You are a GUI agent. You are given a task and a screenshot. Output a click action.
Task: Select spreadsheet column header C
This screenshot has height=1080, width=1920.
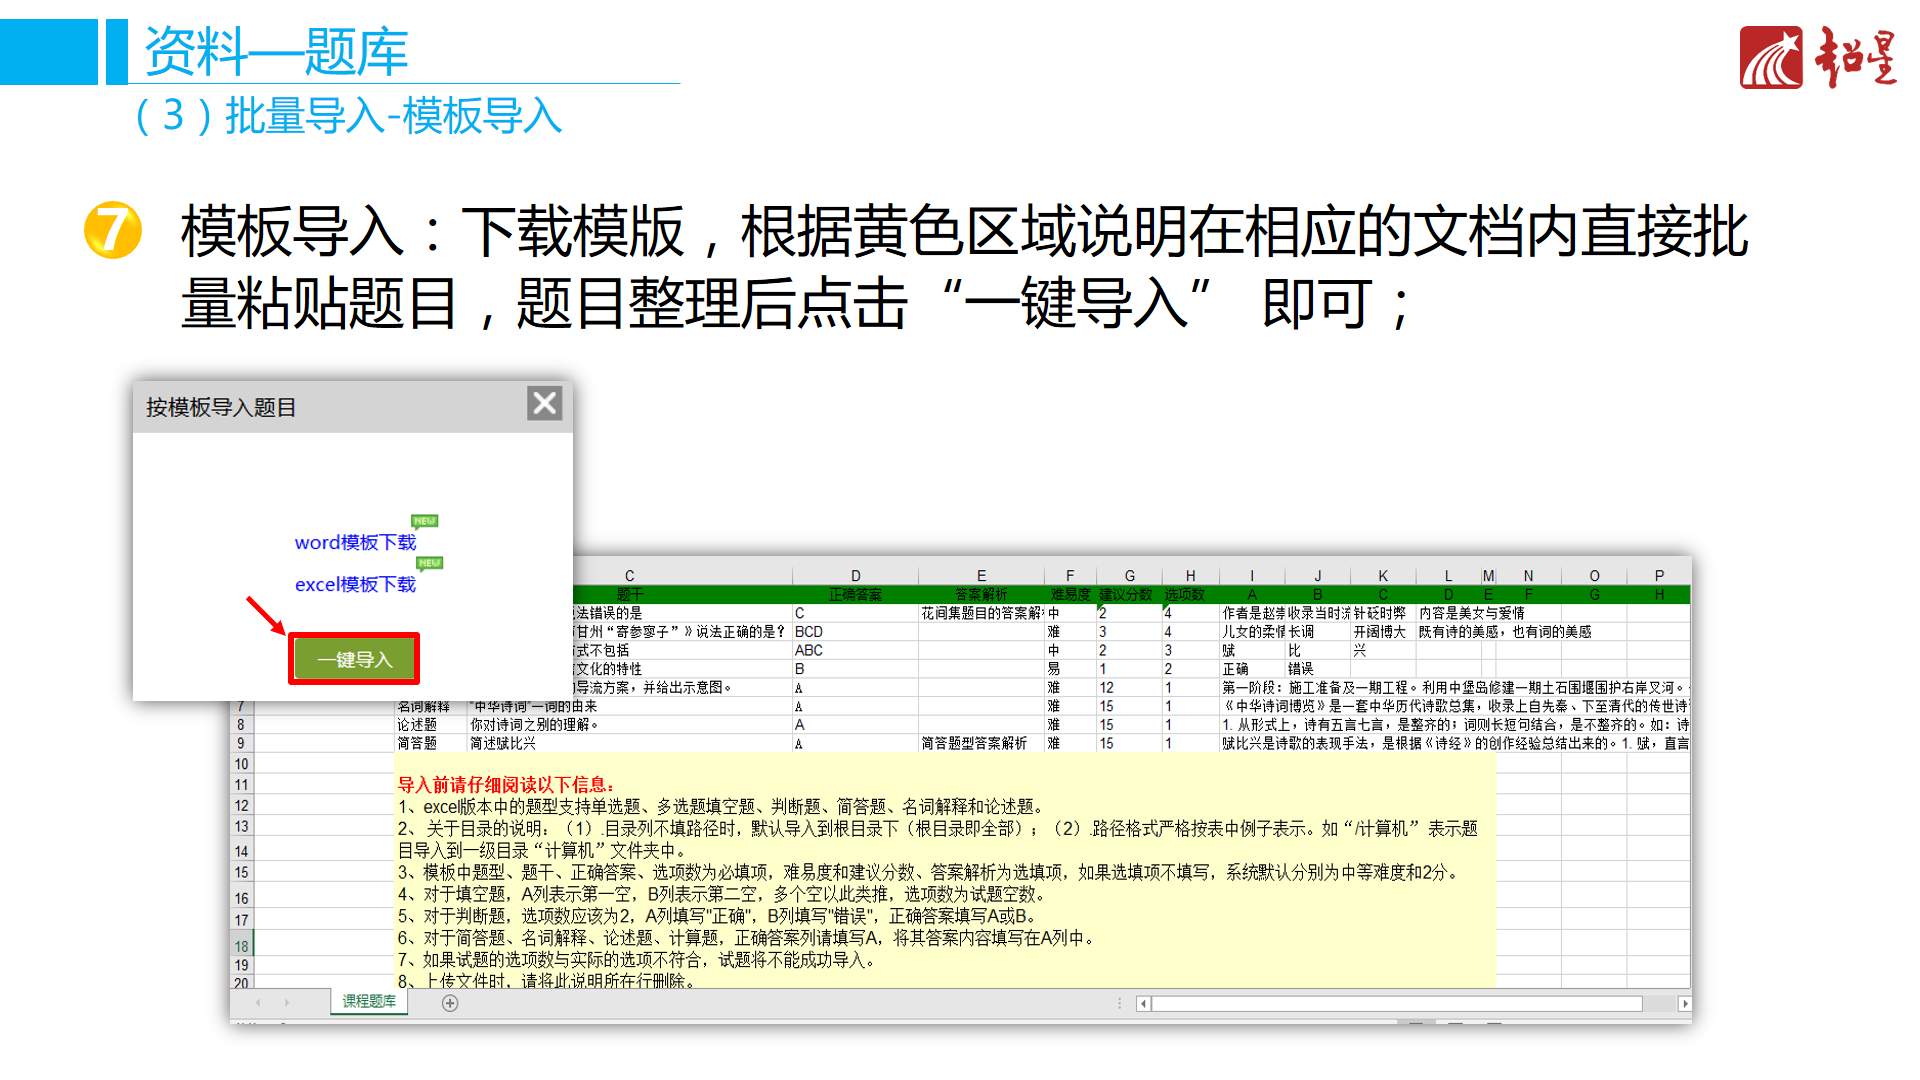[630, 575]
